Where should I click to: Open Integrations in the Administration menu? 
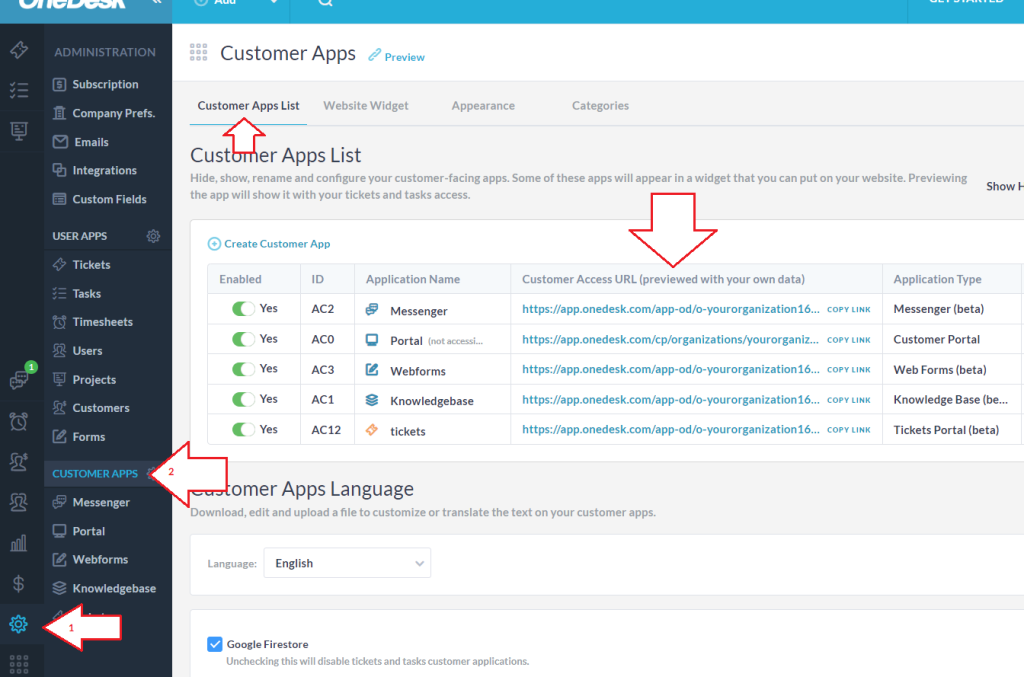coord(104,171)
